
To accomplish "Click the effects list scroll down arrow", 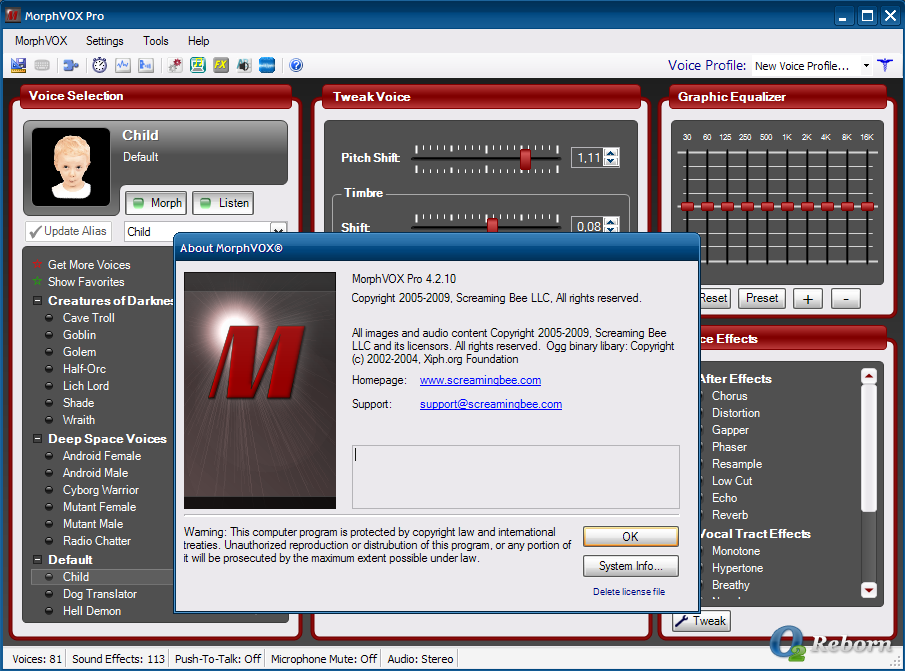I will pos(869,590).
